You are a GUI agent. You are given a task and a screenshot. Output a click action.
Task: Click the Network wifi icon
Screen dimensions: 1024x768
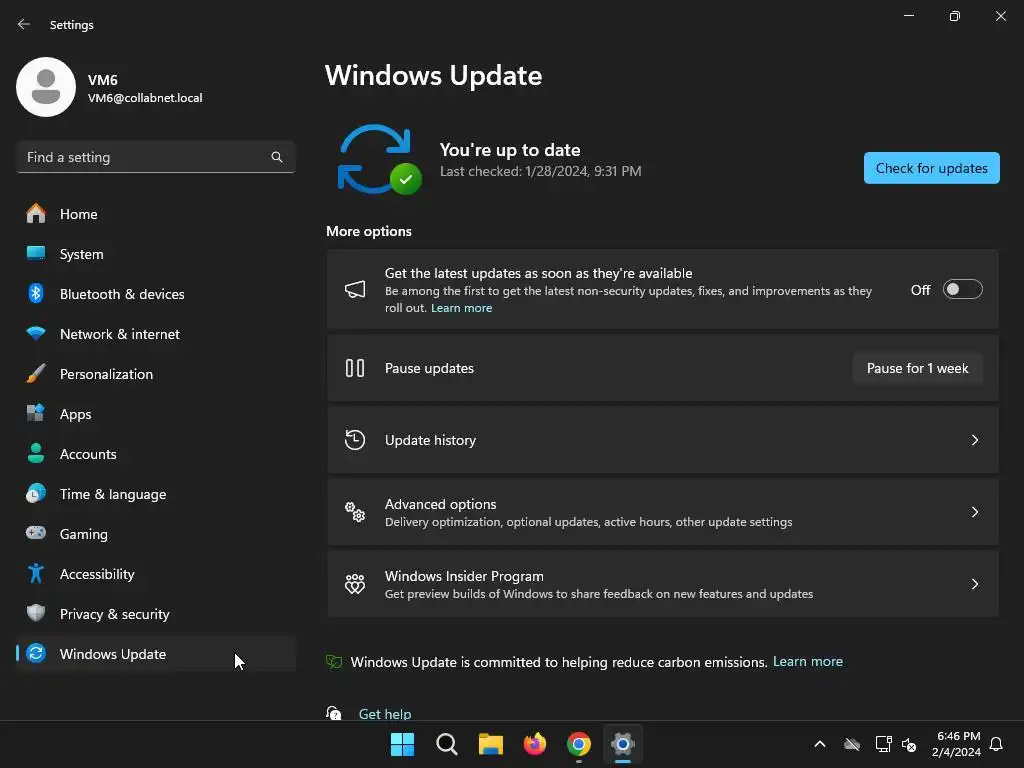(36, 334)
